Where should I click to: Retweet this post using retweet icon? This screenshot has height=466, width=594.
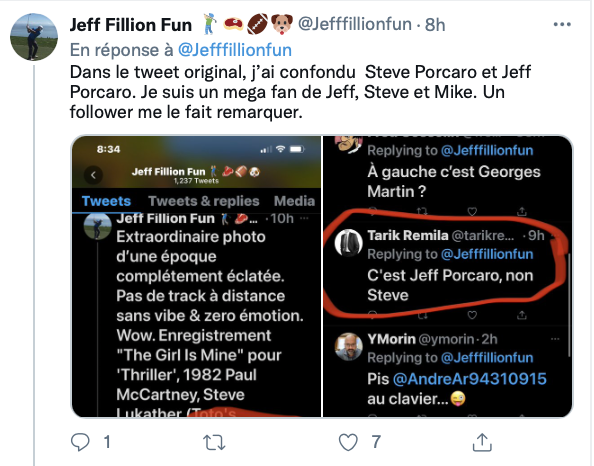pos(214,442)
